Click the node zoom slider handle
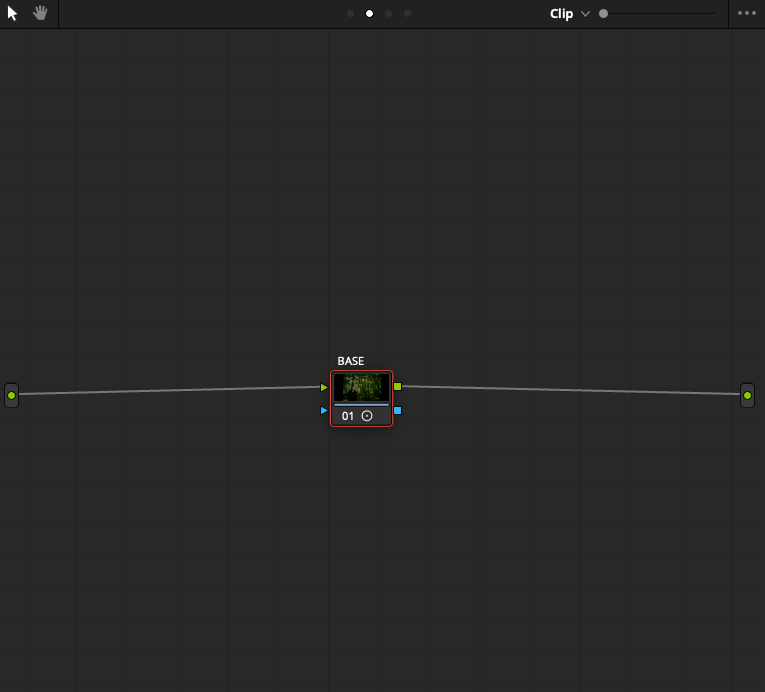 pyautogui.click(x=604, y=14)
